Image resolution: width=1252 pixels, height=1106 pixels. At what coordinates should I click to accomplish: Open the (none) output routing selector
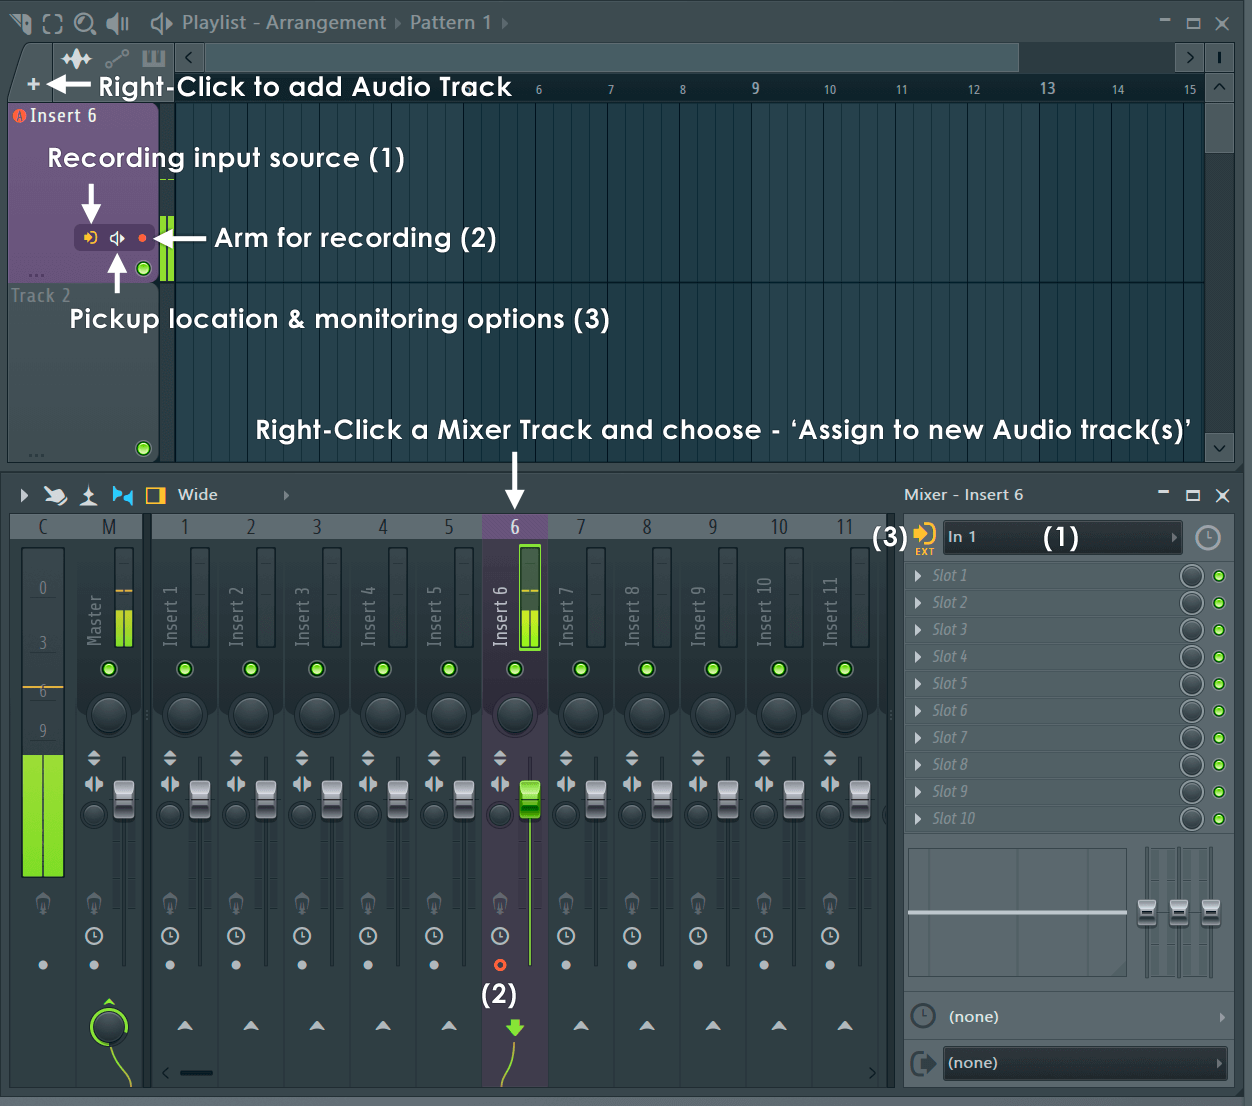(x=1086, y=1062)
